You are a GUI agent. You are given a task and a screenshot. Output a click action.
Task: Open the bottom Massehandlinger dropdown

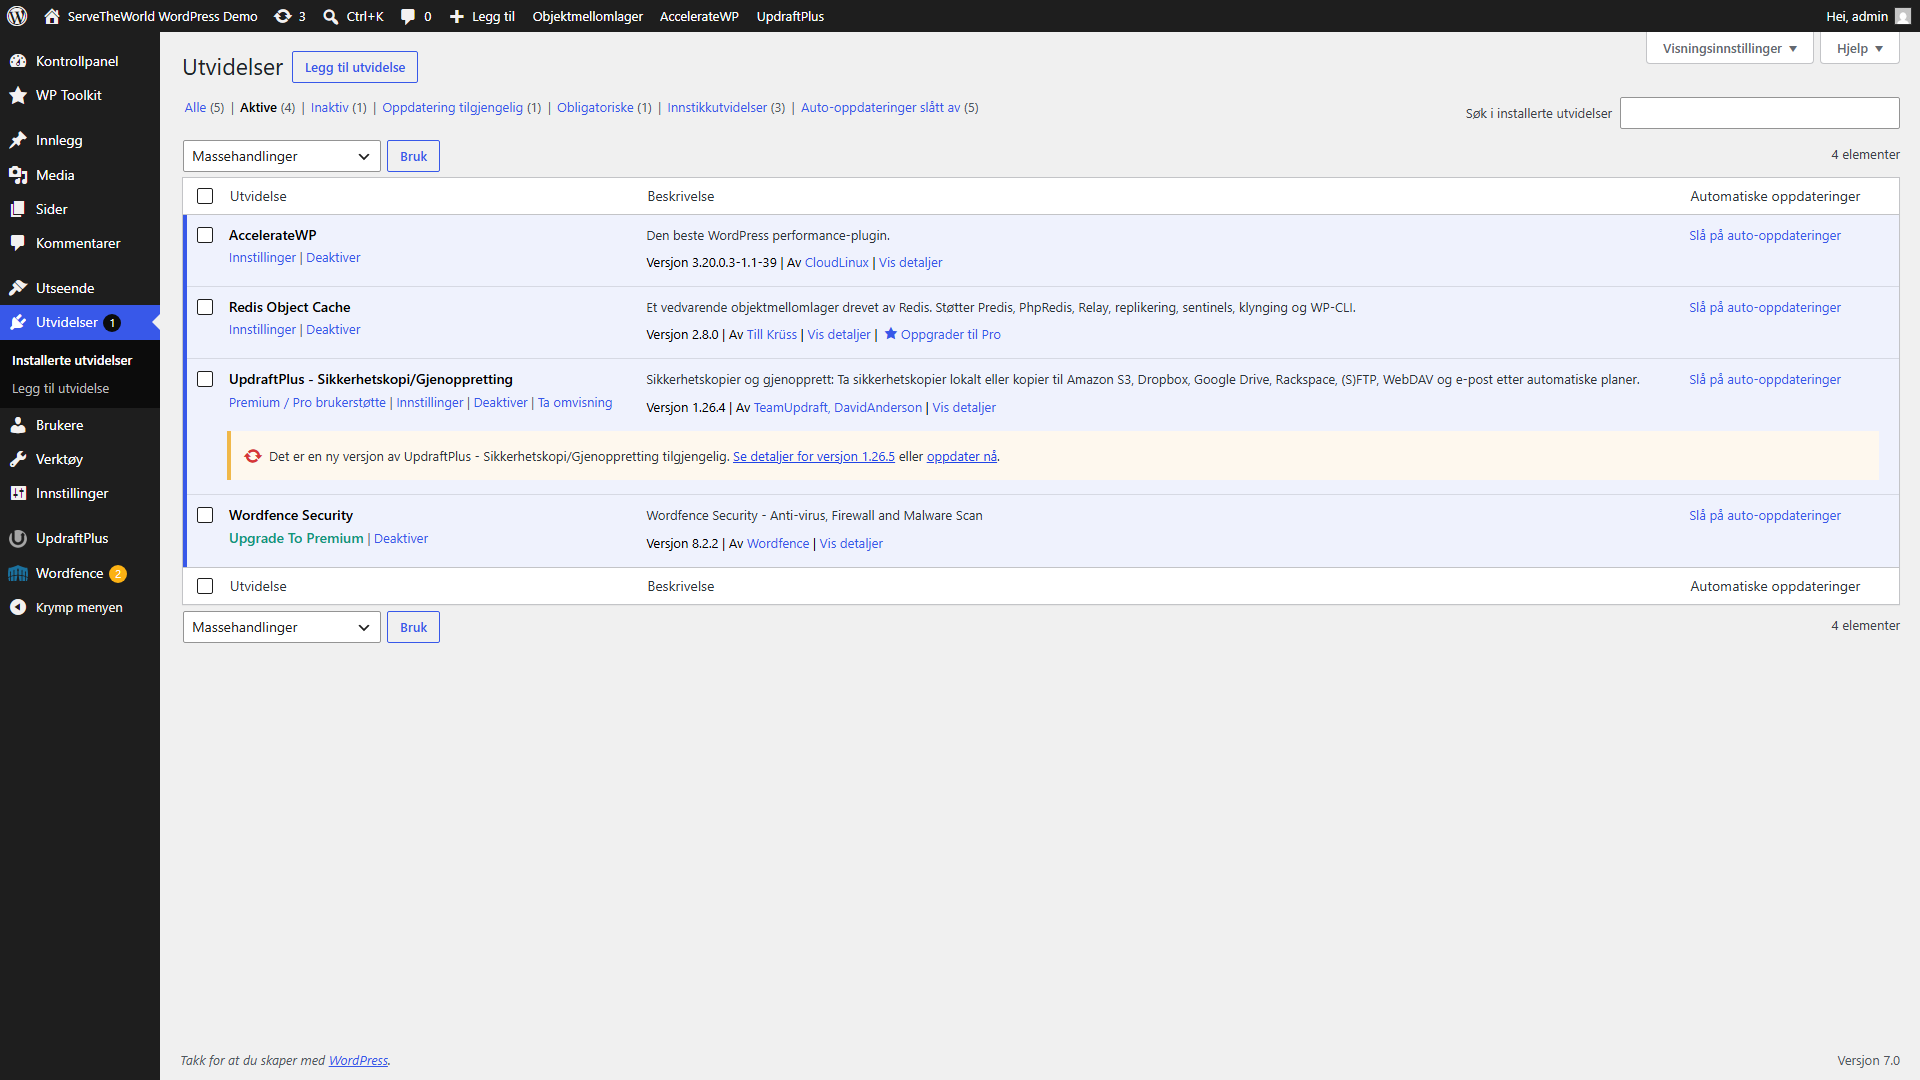[x=282, y=627]
